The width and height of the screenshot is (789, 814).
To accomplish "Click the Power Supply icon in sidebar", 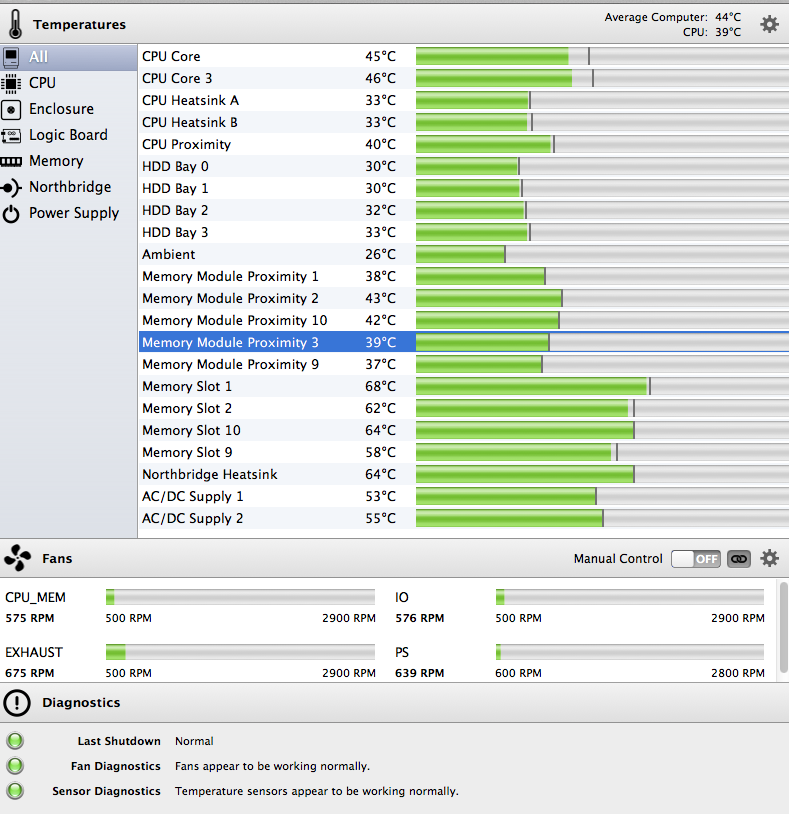I will pos(11,213).
